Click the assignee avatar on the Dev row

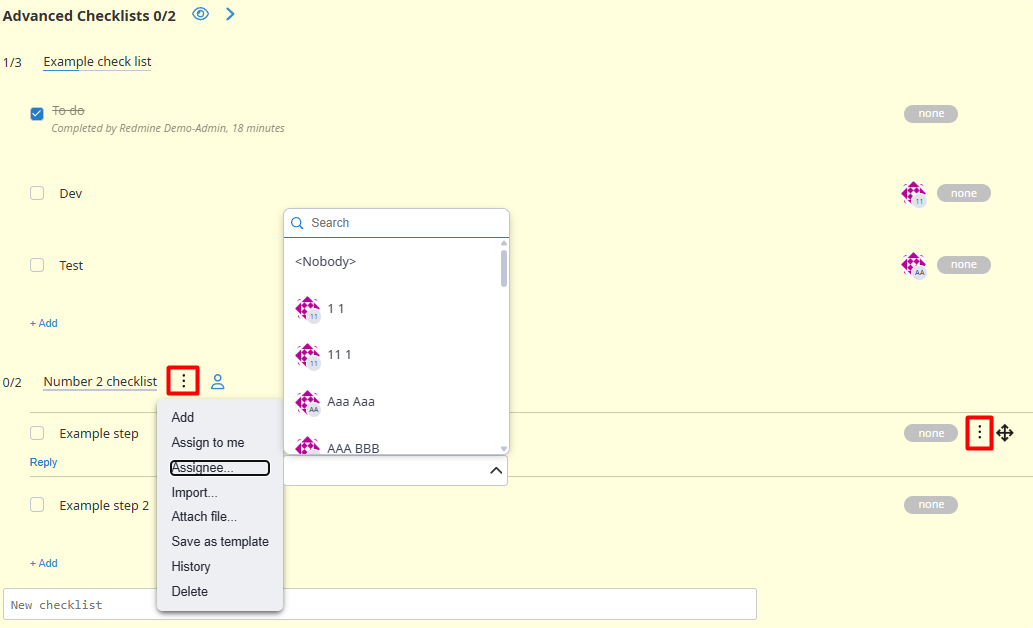(913, 193)
